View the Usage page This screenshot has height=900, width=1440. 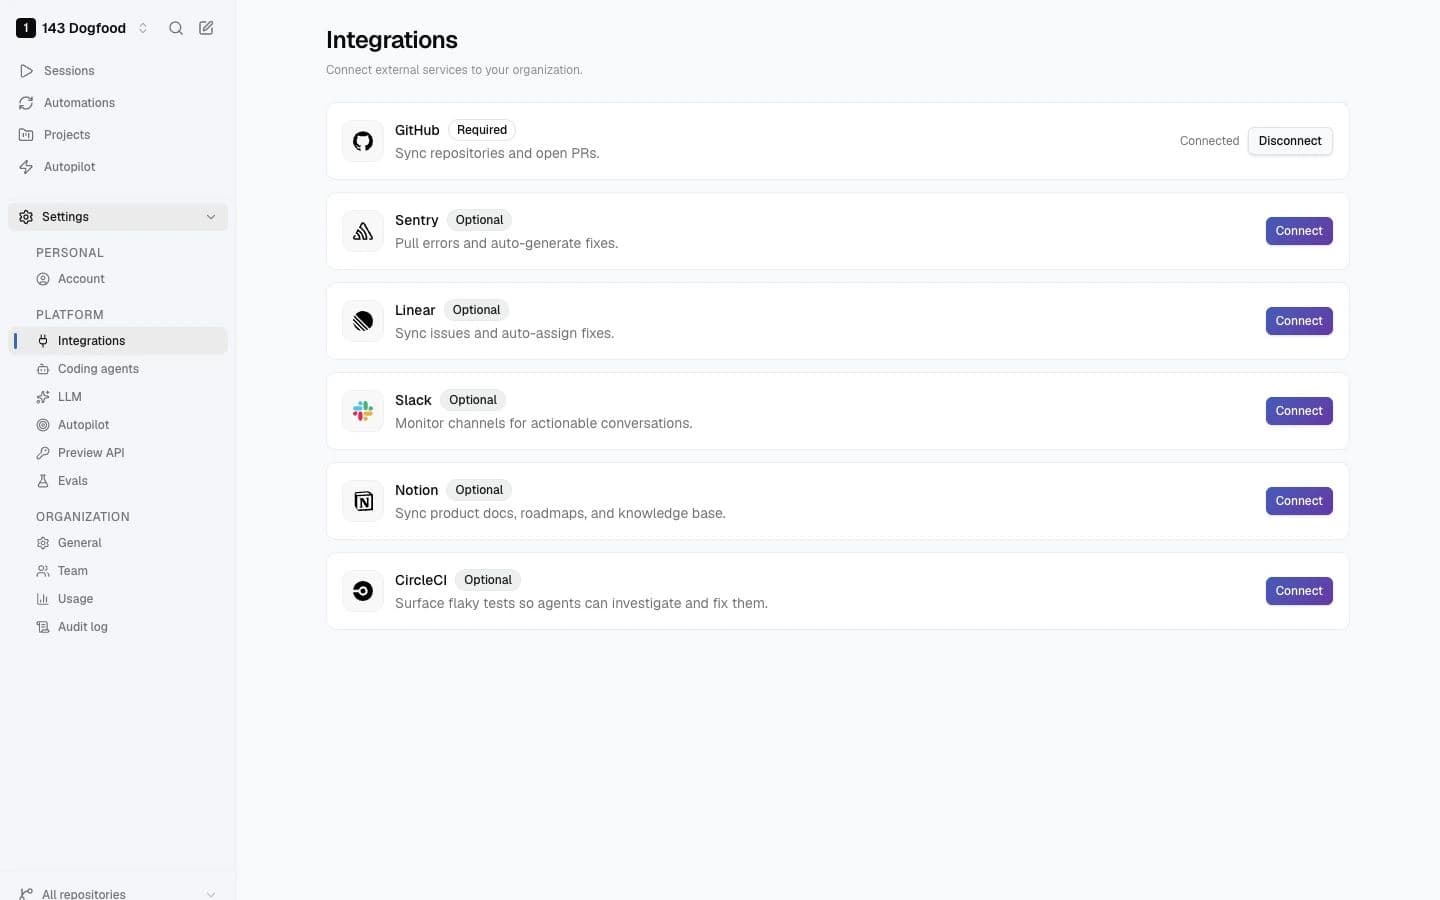[118, 599]
